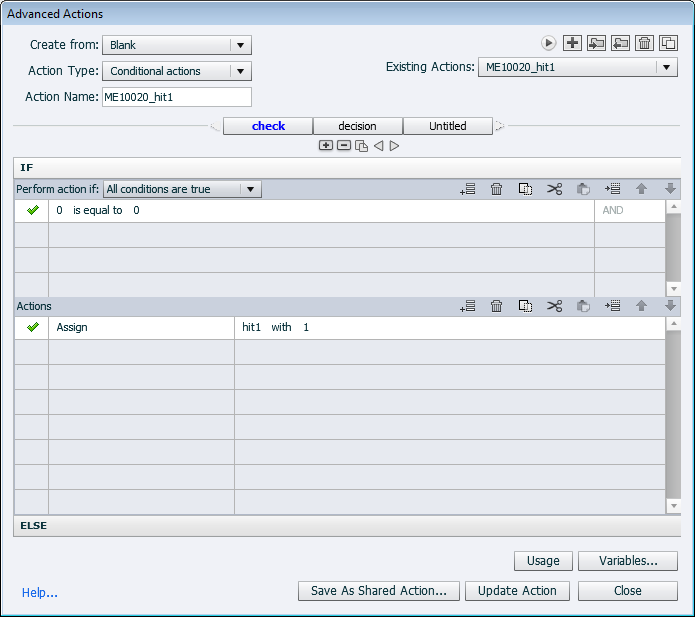The image size is (695, 617).
Task: Copy the action row in Actions toolbar
Action: pyautogui.click(x=525, y=306)
